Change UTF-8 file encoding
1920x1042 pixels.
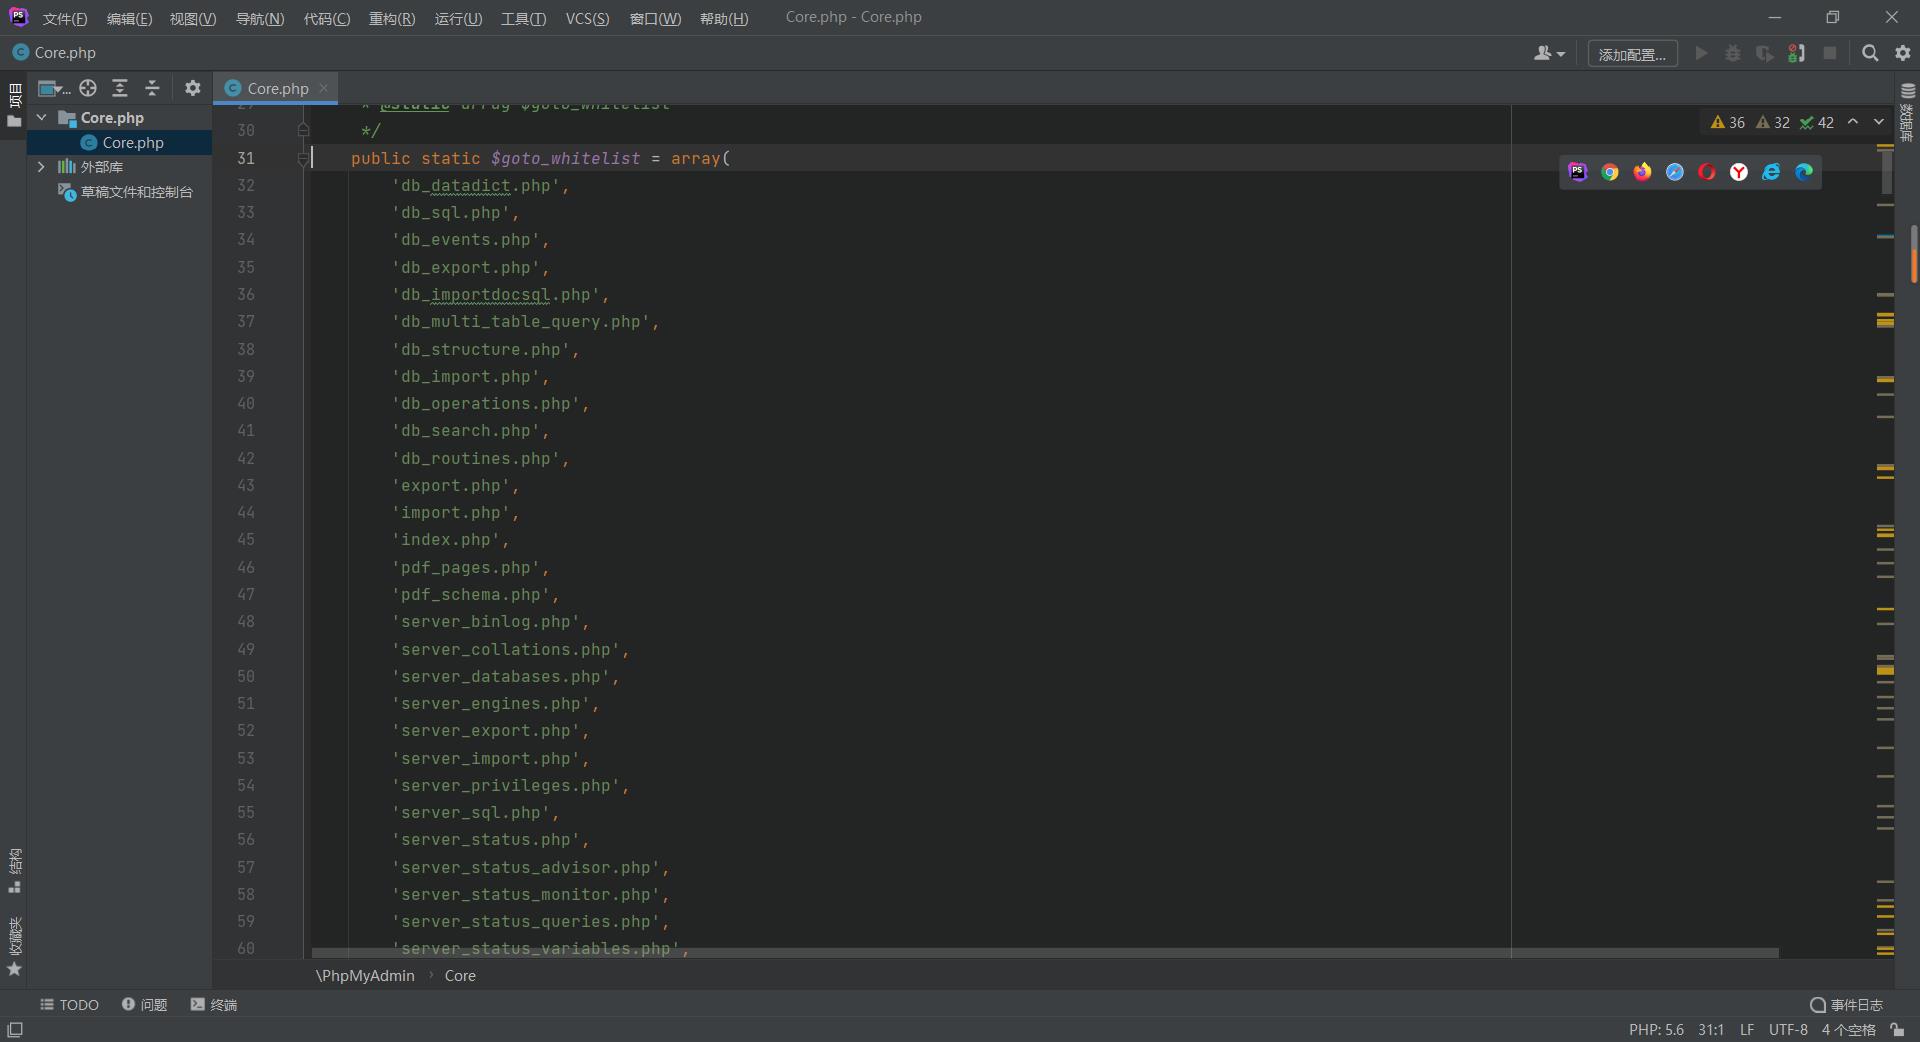click(x=1788, y=1030)
